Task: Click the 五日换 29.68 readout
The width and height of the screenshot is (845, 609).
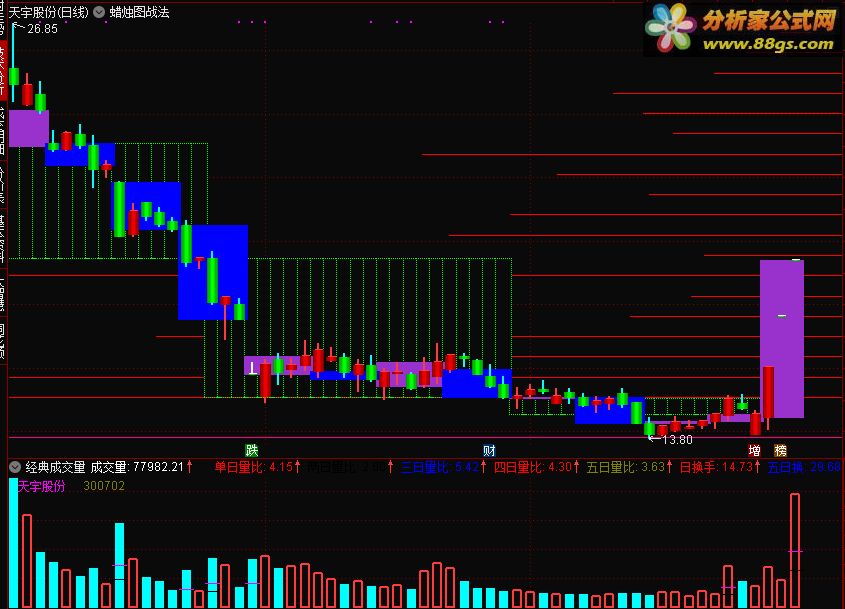Action: 804,467
